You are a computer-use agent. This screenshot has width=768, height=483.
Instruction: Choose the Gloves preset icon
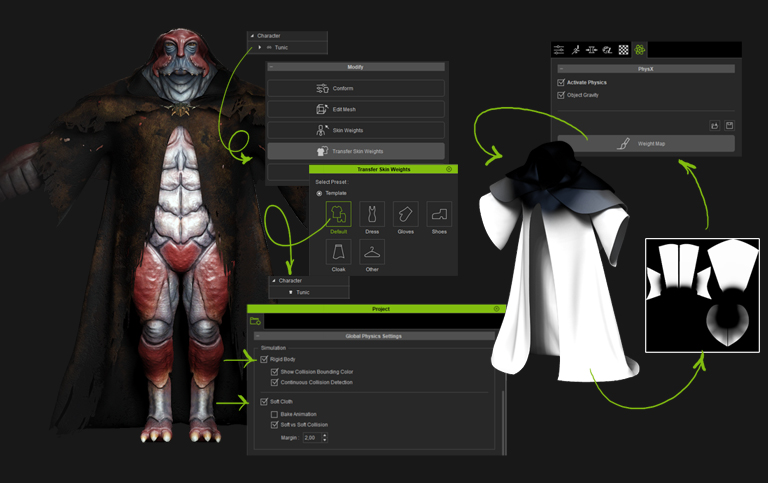406,214
